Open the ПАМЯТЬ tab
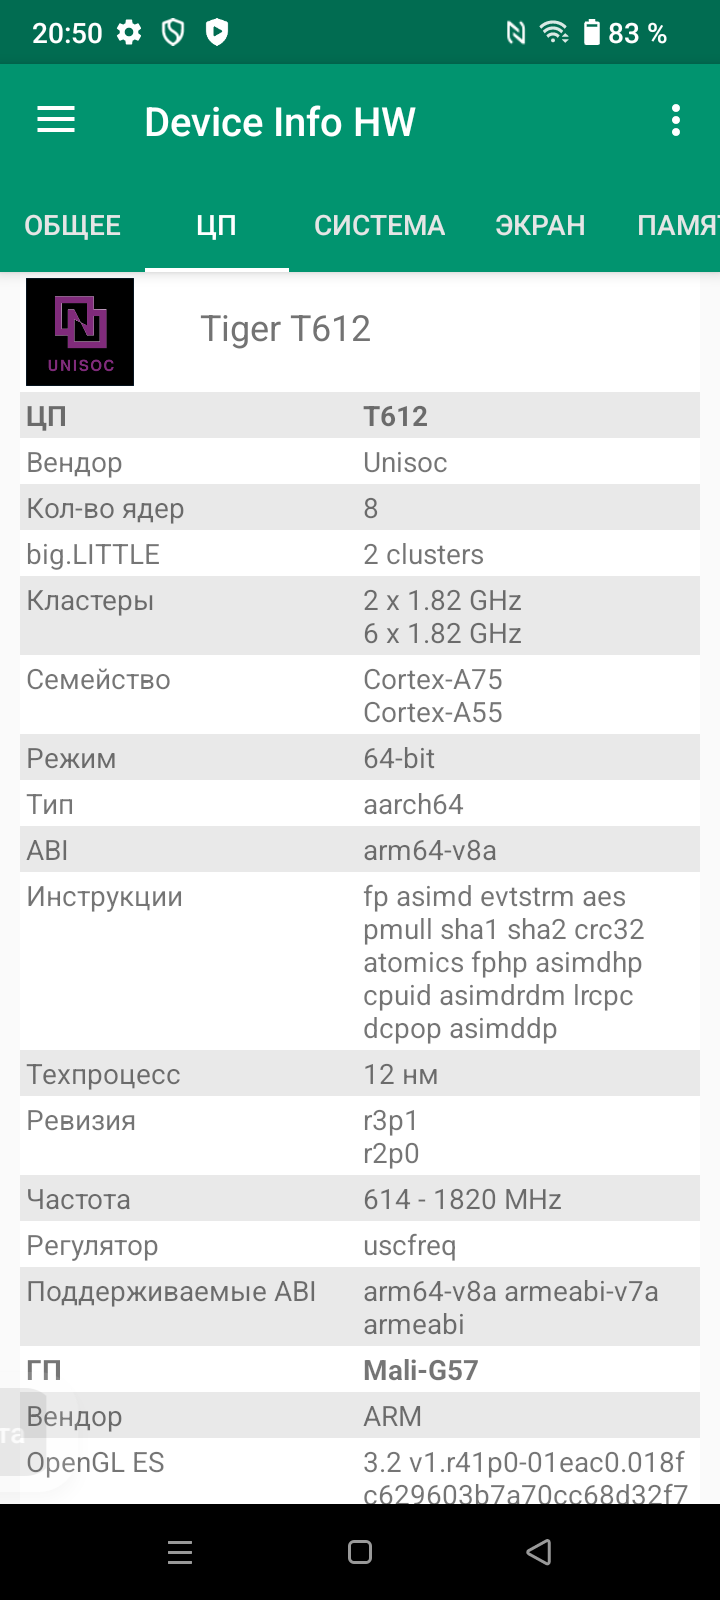This screenshot has width=720, height=1600. tap(678, 225)
